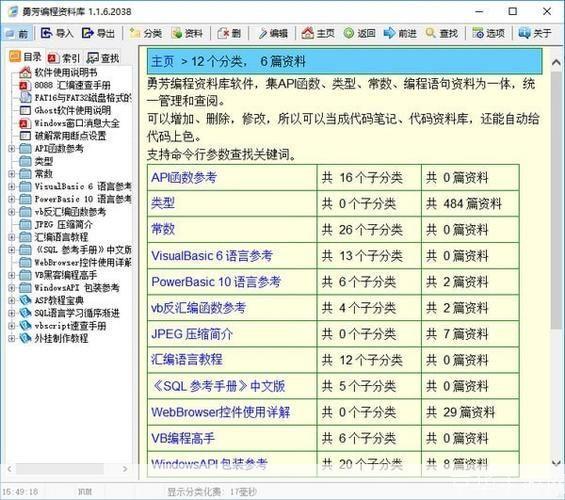The height and width of the screenshot is (500, 565).
Task: Open FAT16与FAT32 disk format document
Action: 83,98
